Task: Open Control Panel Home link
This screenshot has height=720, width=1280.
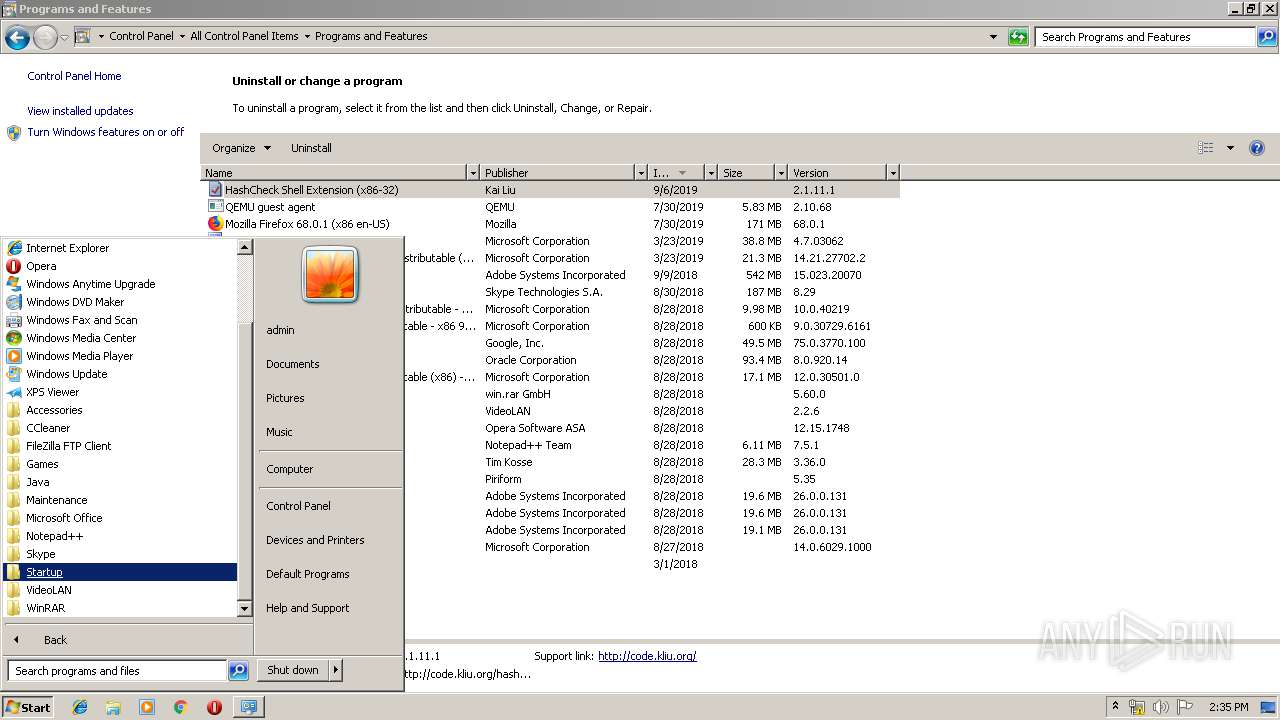Action: pyautogui.click(x=74, y=76)
